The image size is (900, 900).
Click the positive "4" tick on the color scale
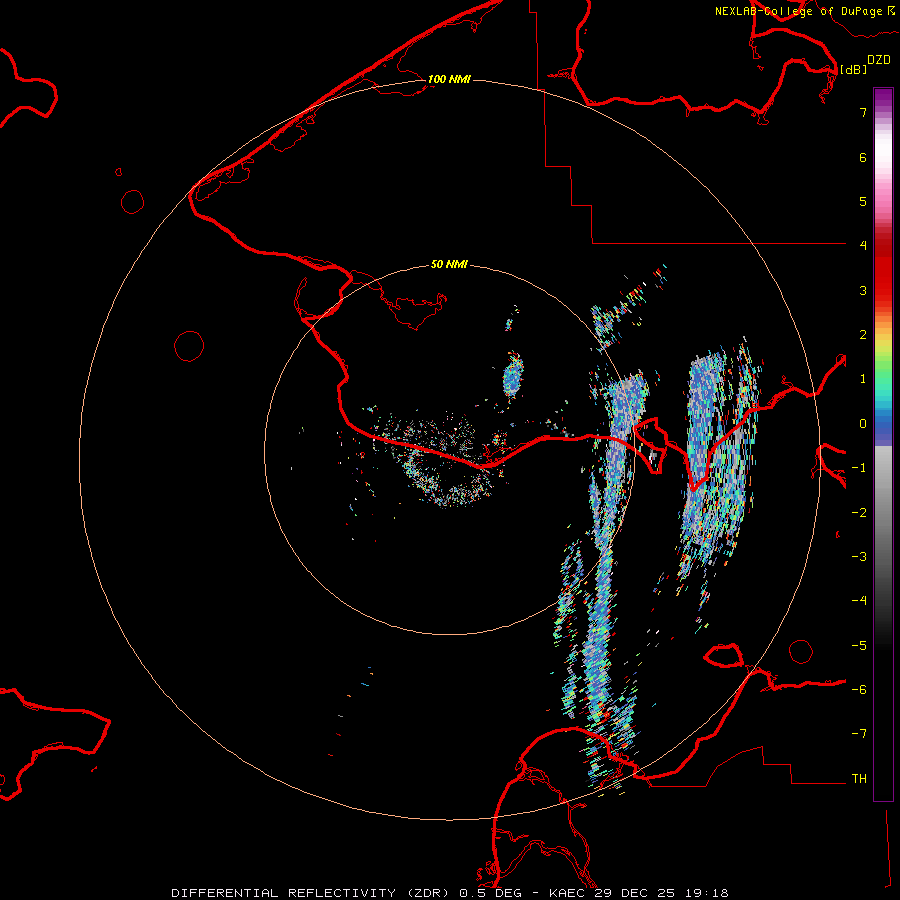(863, 245)
